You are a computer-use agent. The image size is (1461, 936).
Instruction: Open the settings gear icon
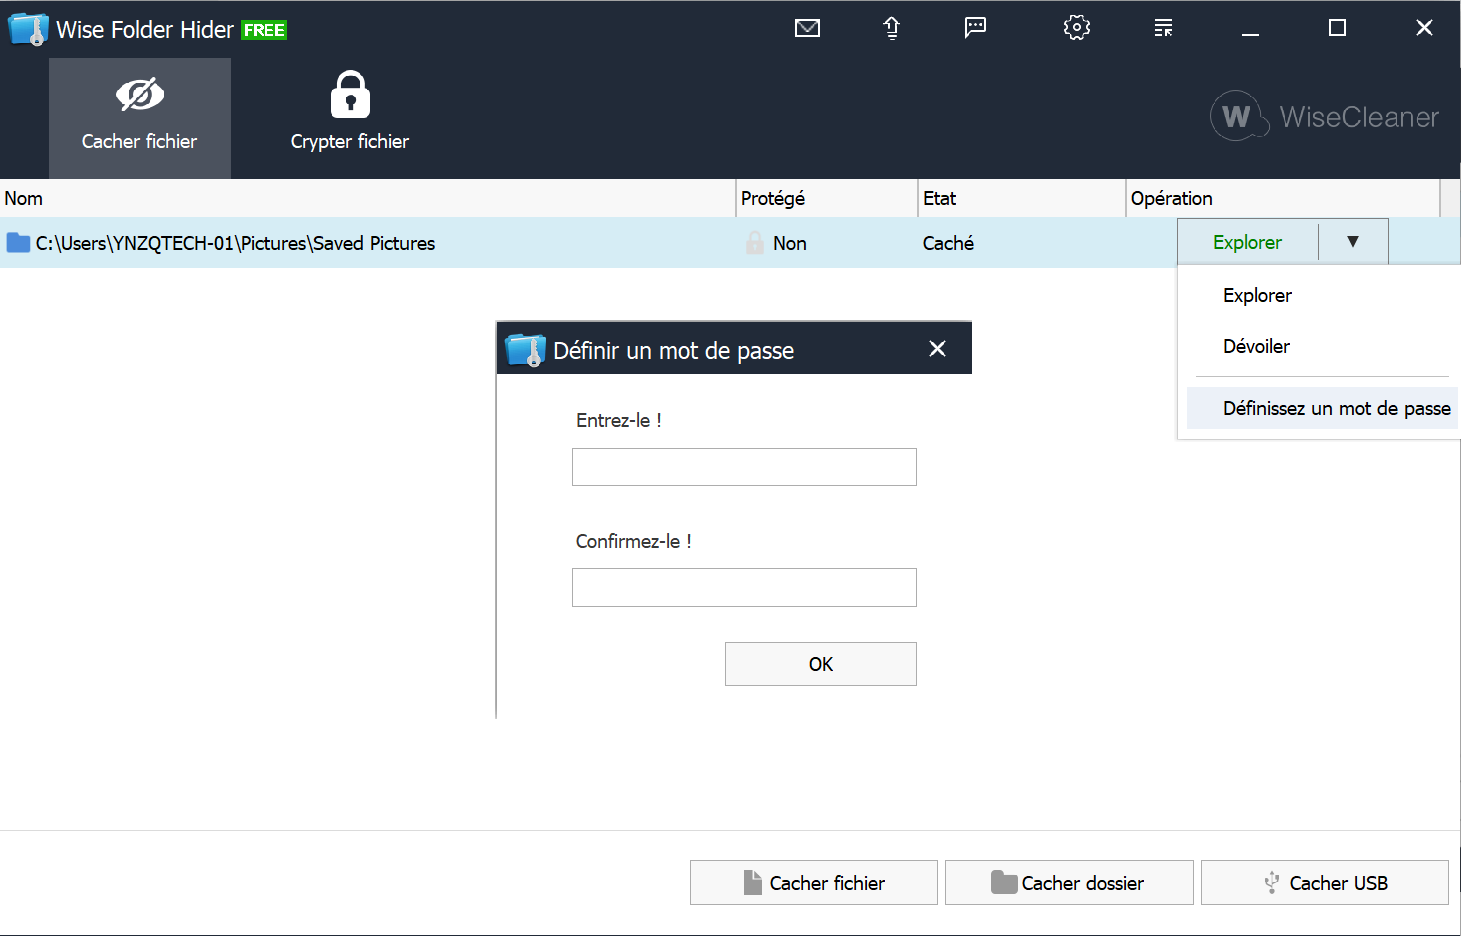pyautogui.click(x=1076, y=27)
